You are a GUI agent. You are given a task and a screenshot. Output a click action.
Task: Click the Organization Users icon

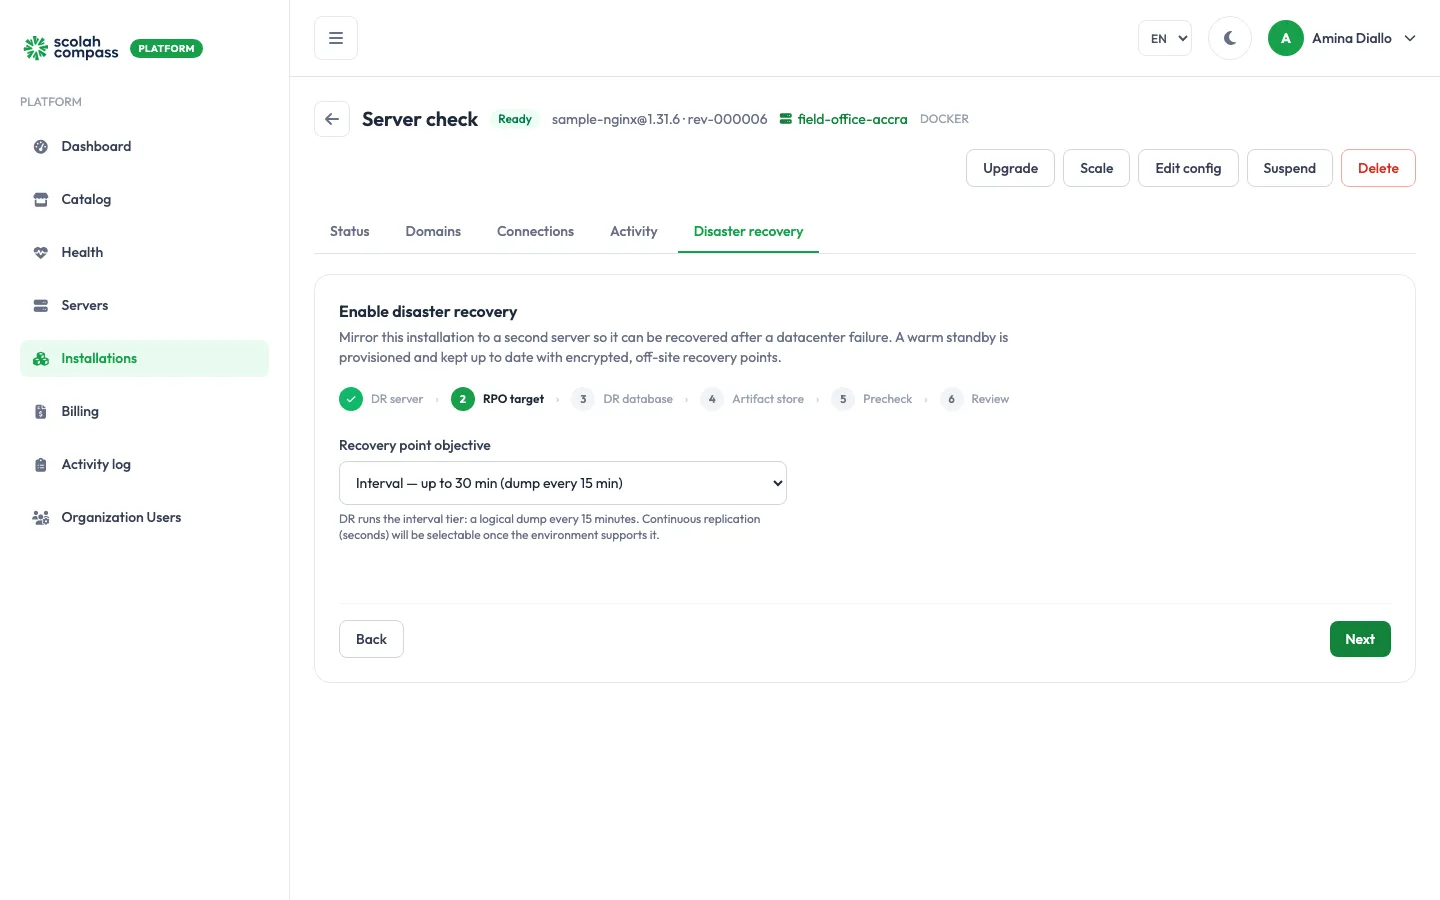point(41,517)
